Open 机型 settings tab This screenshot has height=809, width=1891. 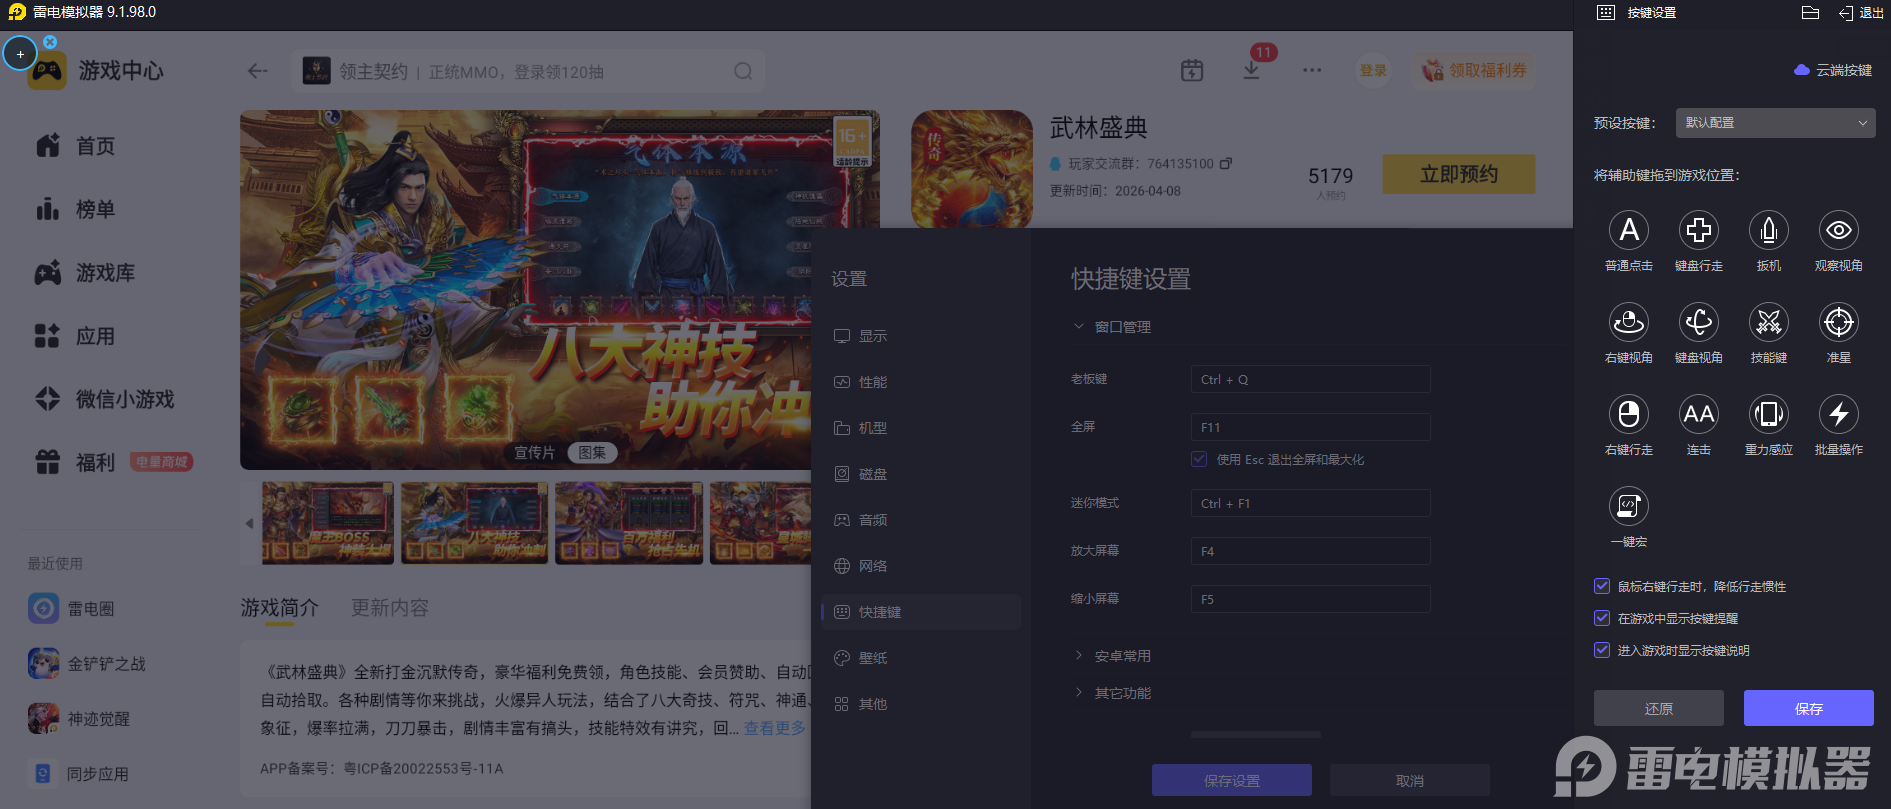921,428
